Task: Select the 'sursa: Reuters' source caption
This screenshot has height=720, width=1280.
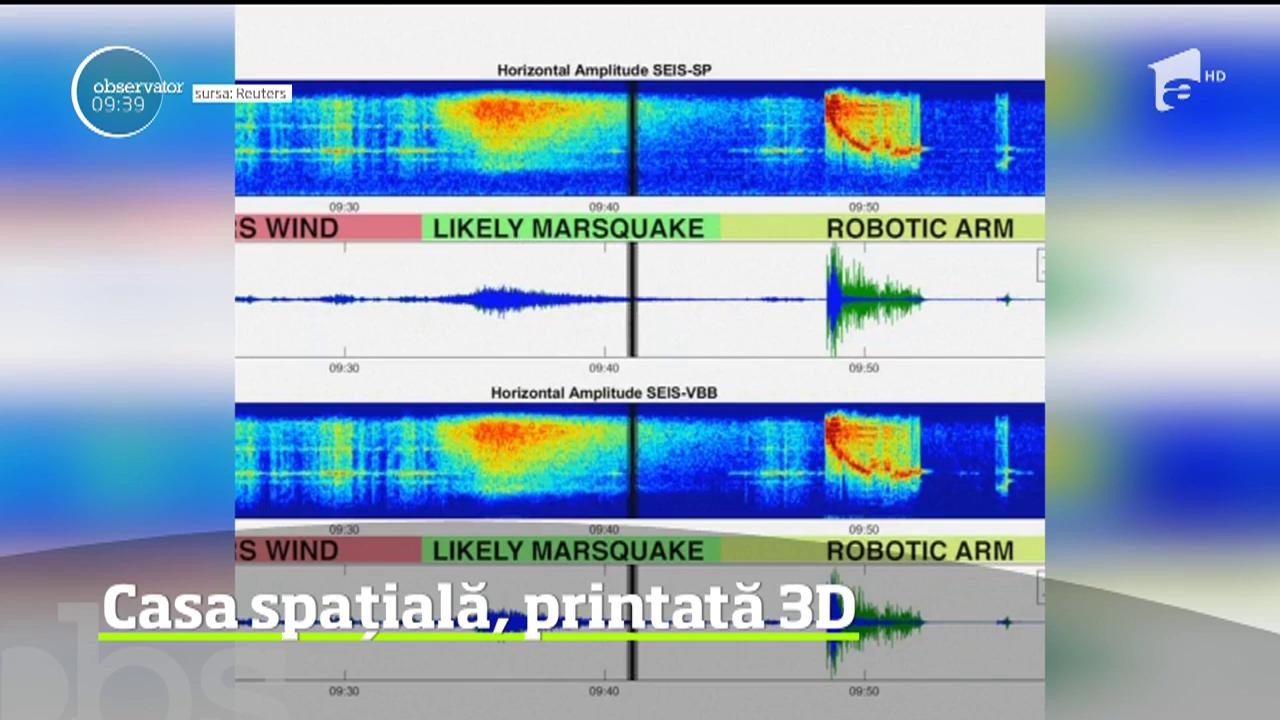Action: click(241, 94)
